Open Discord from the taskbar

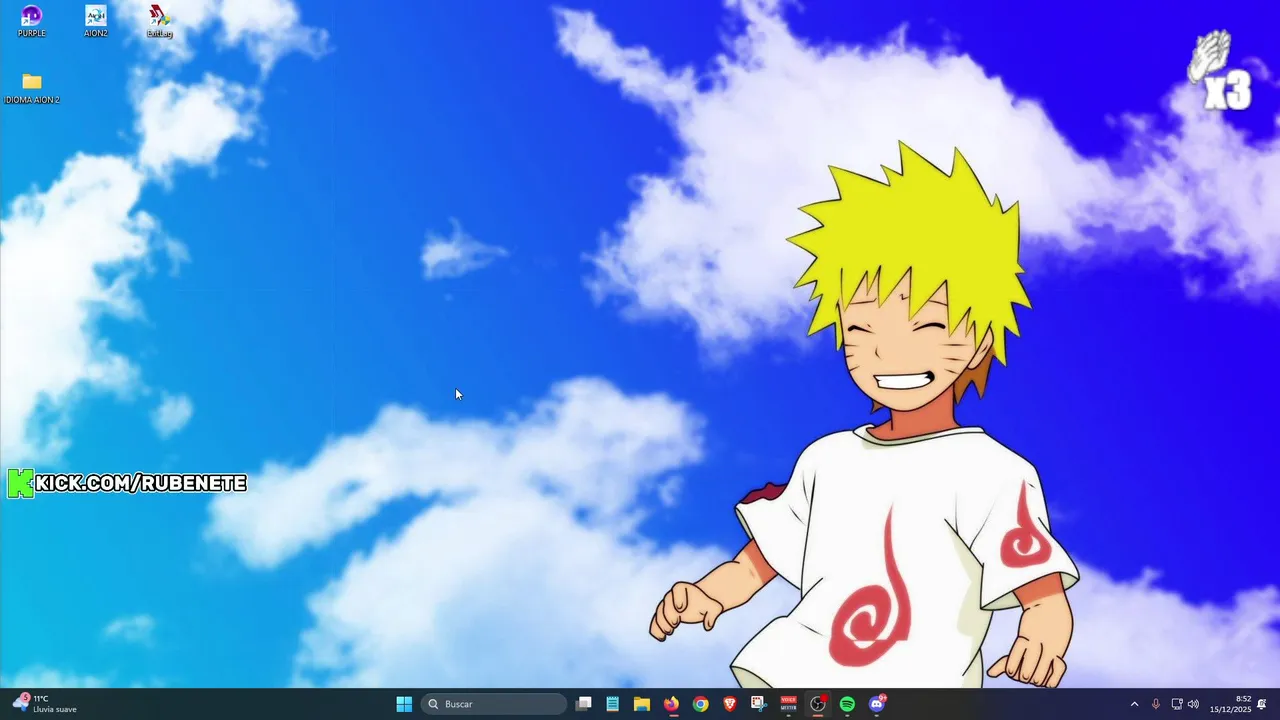point(877,704)
